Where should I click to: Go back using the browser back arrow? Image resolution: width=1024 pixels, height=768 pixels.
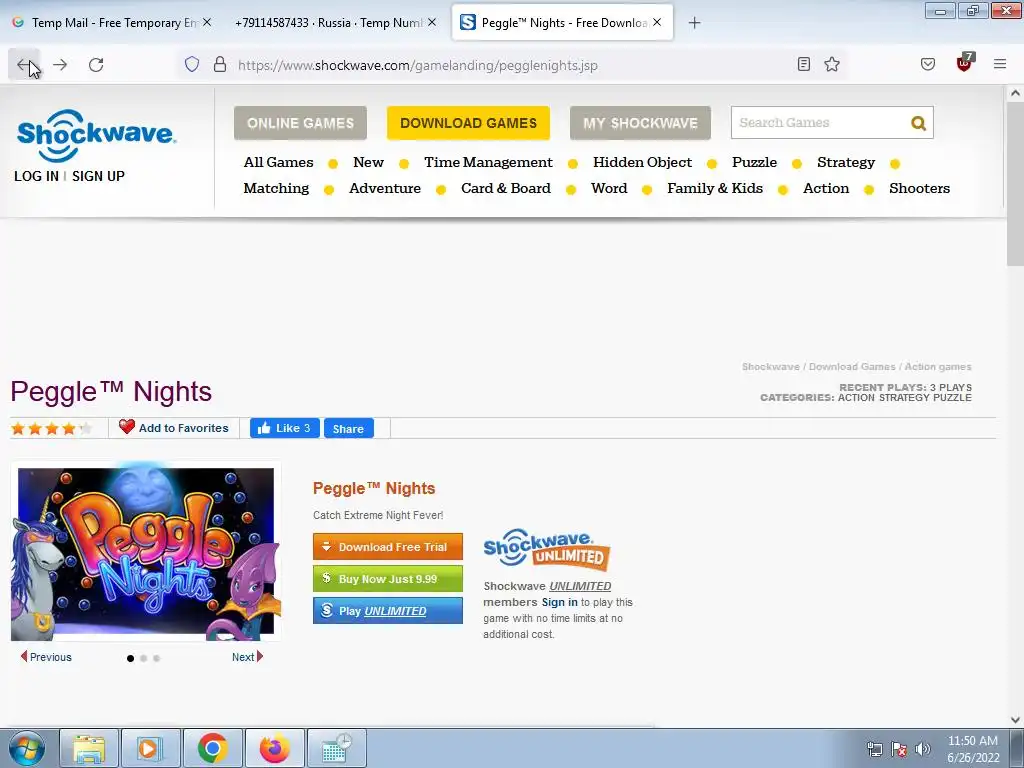24,65
